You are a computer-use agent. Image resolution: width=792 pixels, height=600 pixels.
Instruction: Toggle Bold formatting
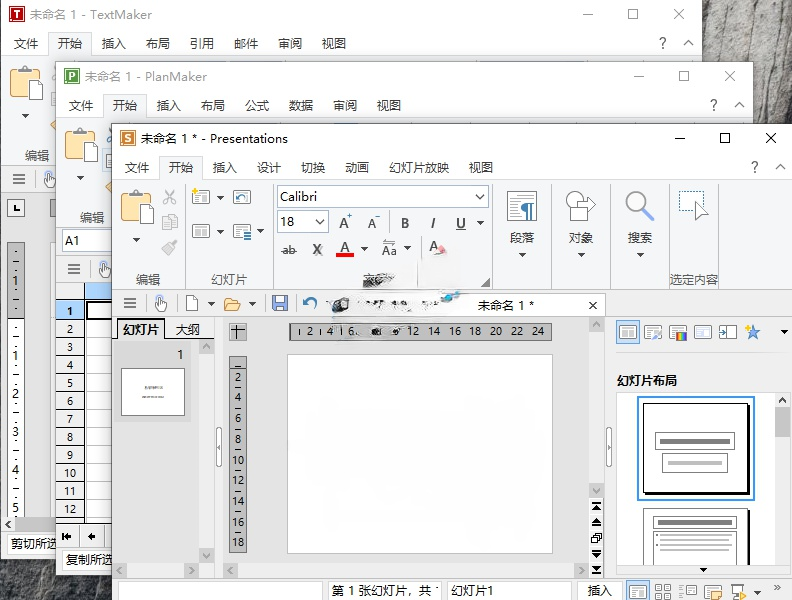pyautogui.click(x=405, y=223)
